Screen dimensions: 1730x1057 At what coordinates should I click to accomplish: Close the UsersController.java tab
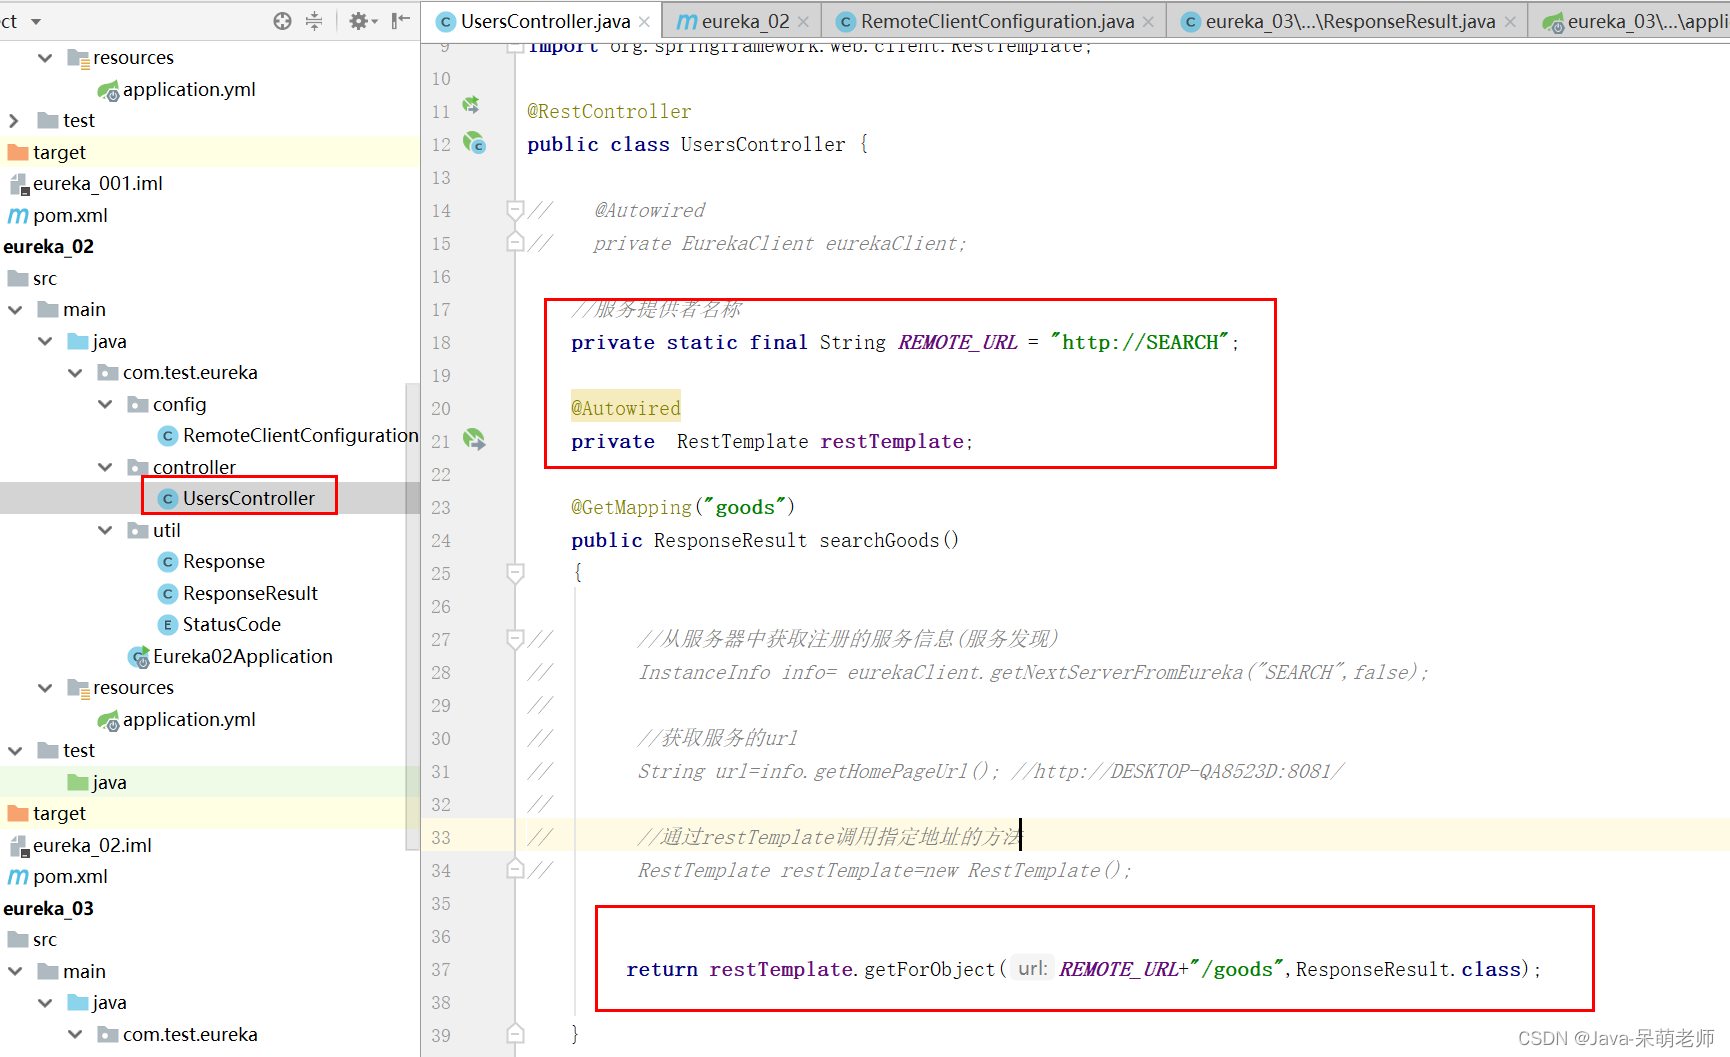coord(645,22)
